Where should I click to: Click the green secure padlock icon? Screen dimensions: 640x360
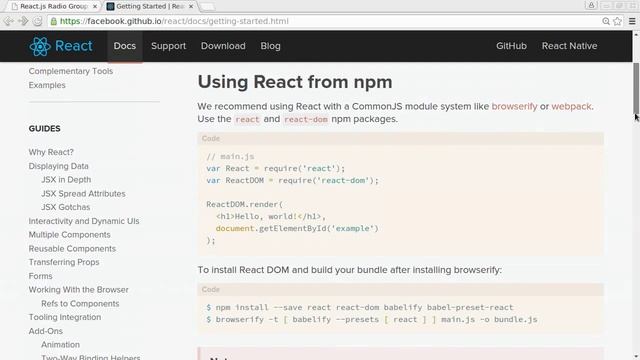[53, 21]
